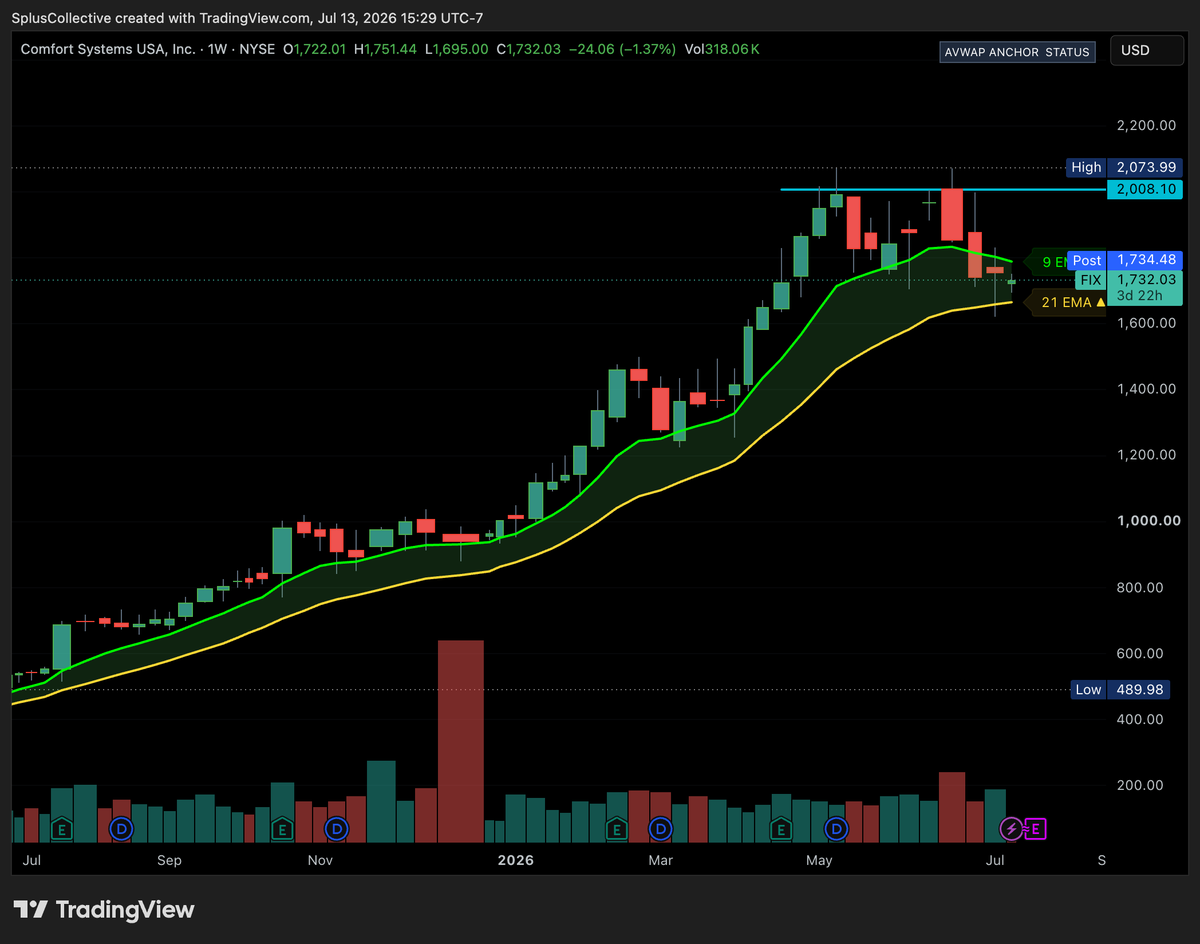Click the 2026 label on time axis

[516, 860]
